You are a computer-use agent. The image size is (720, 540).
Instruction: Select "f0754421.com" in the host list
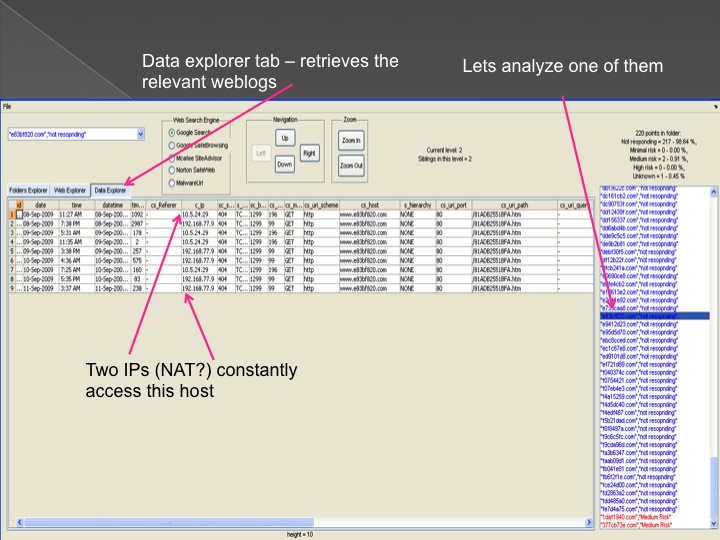click(639, 380)
